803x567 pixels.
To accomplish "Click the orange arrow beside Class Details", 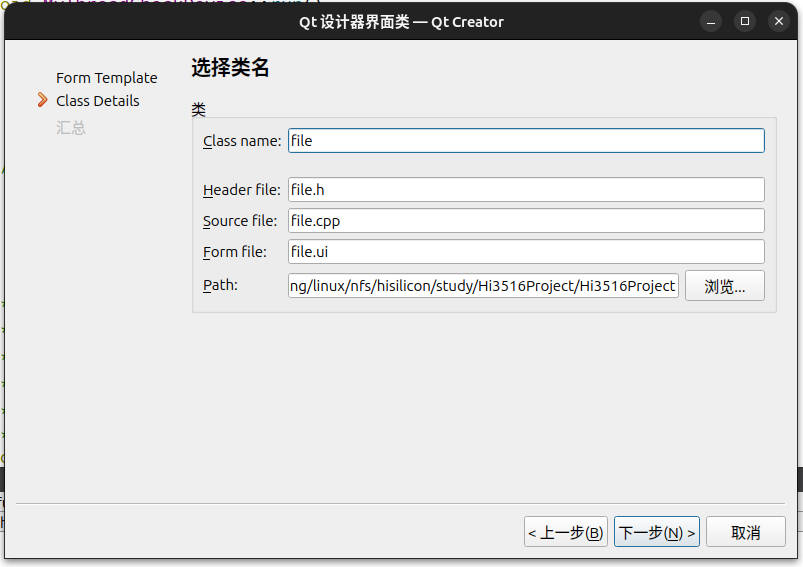I will 42,100.
